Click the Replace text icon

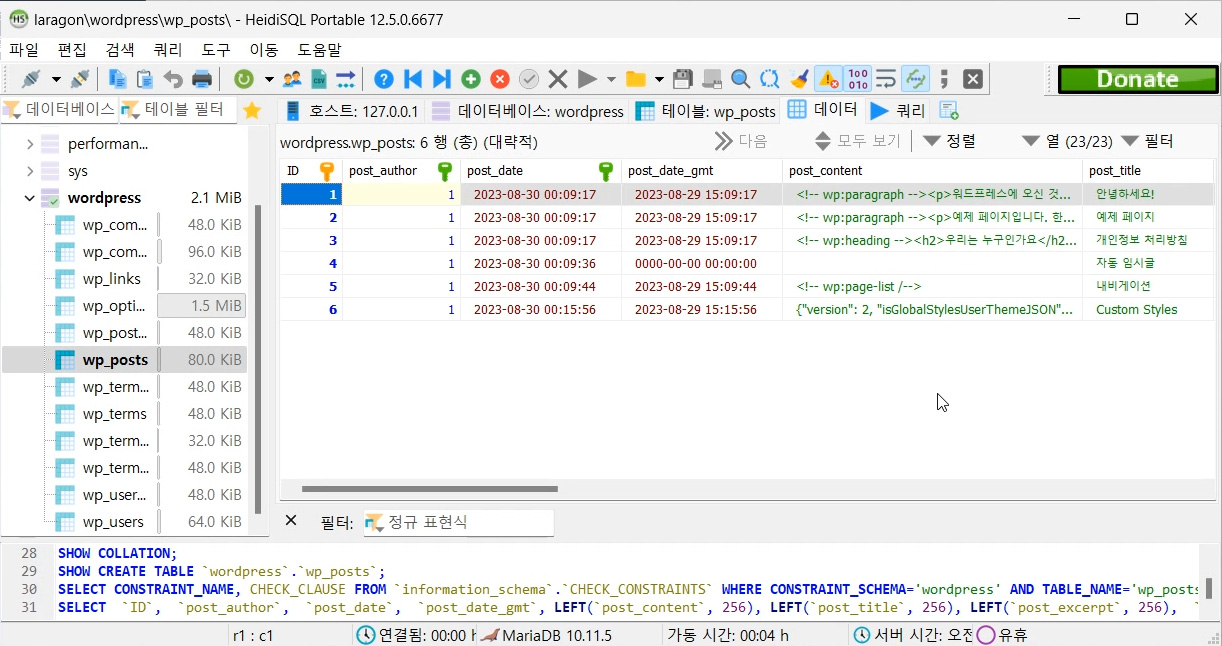click(770, 79)
